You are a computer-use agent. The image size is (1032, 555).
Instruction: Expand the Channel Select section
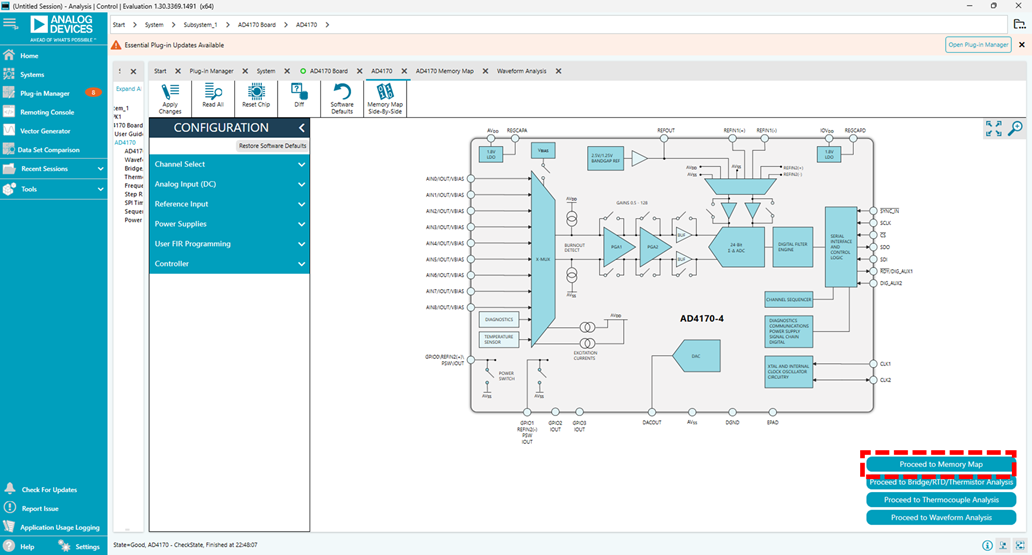(x=229, y=164)
